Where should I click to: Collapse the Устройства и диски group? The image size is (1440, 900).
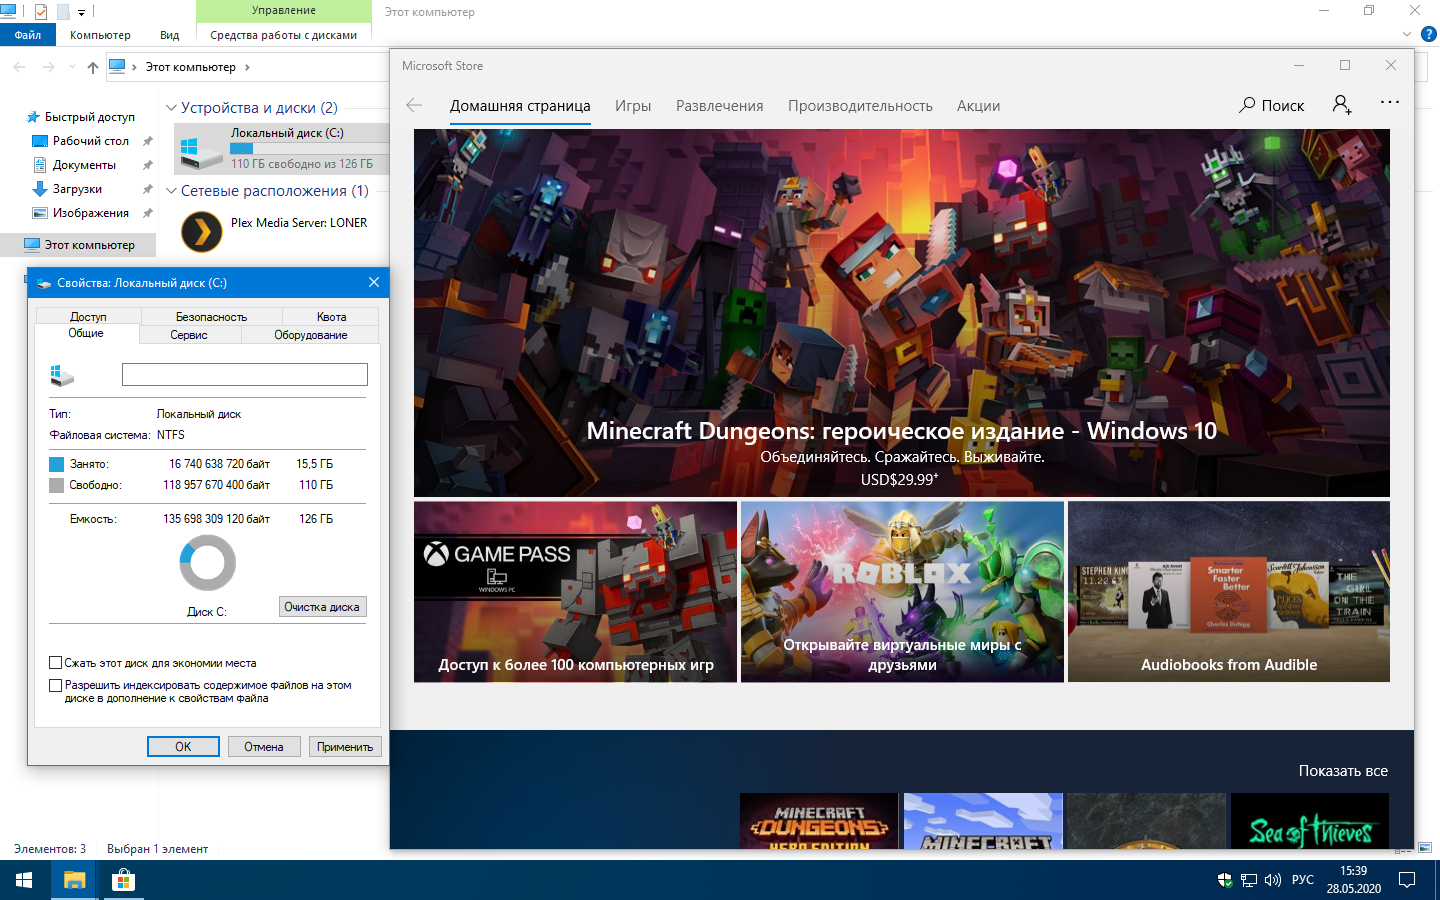point(171,108)
